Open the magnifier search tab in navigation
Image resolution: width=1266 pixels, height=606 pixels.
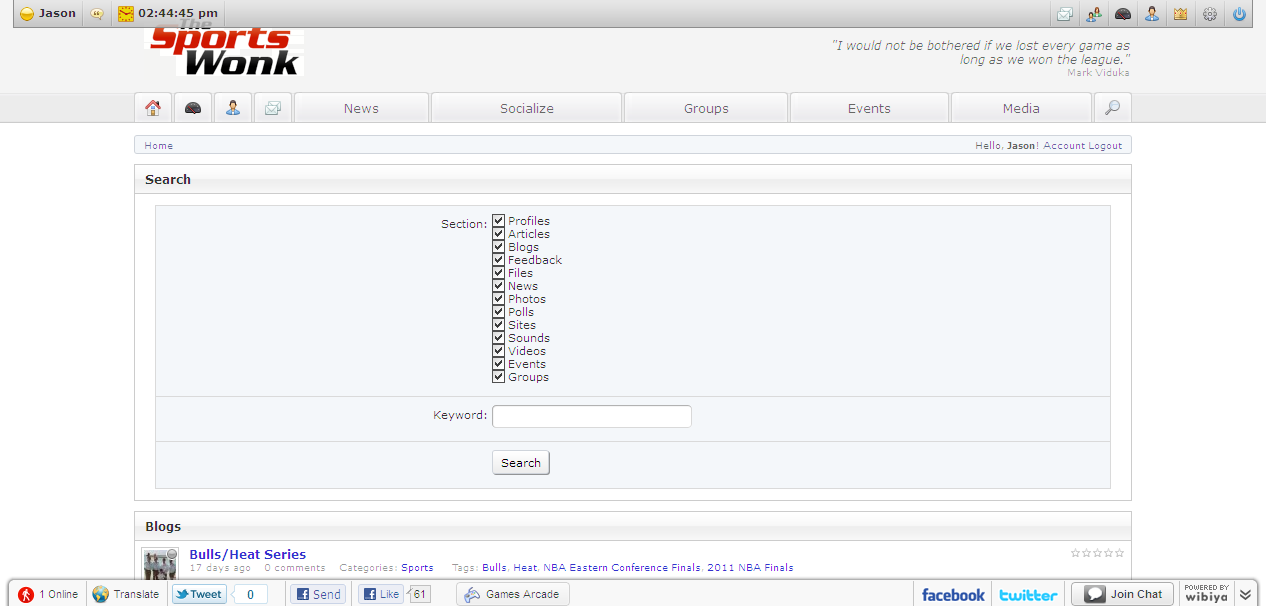1112,108
